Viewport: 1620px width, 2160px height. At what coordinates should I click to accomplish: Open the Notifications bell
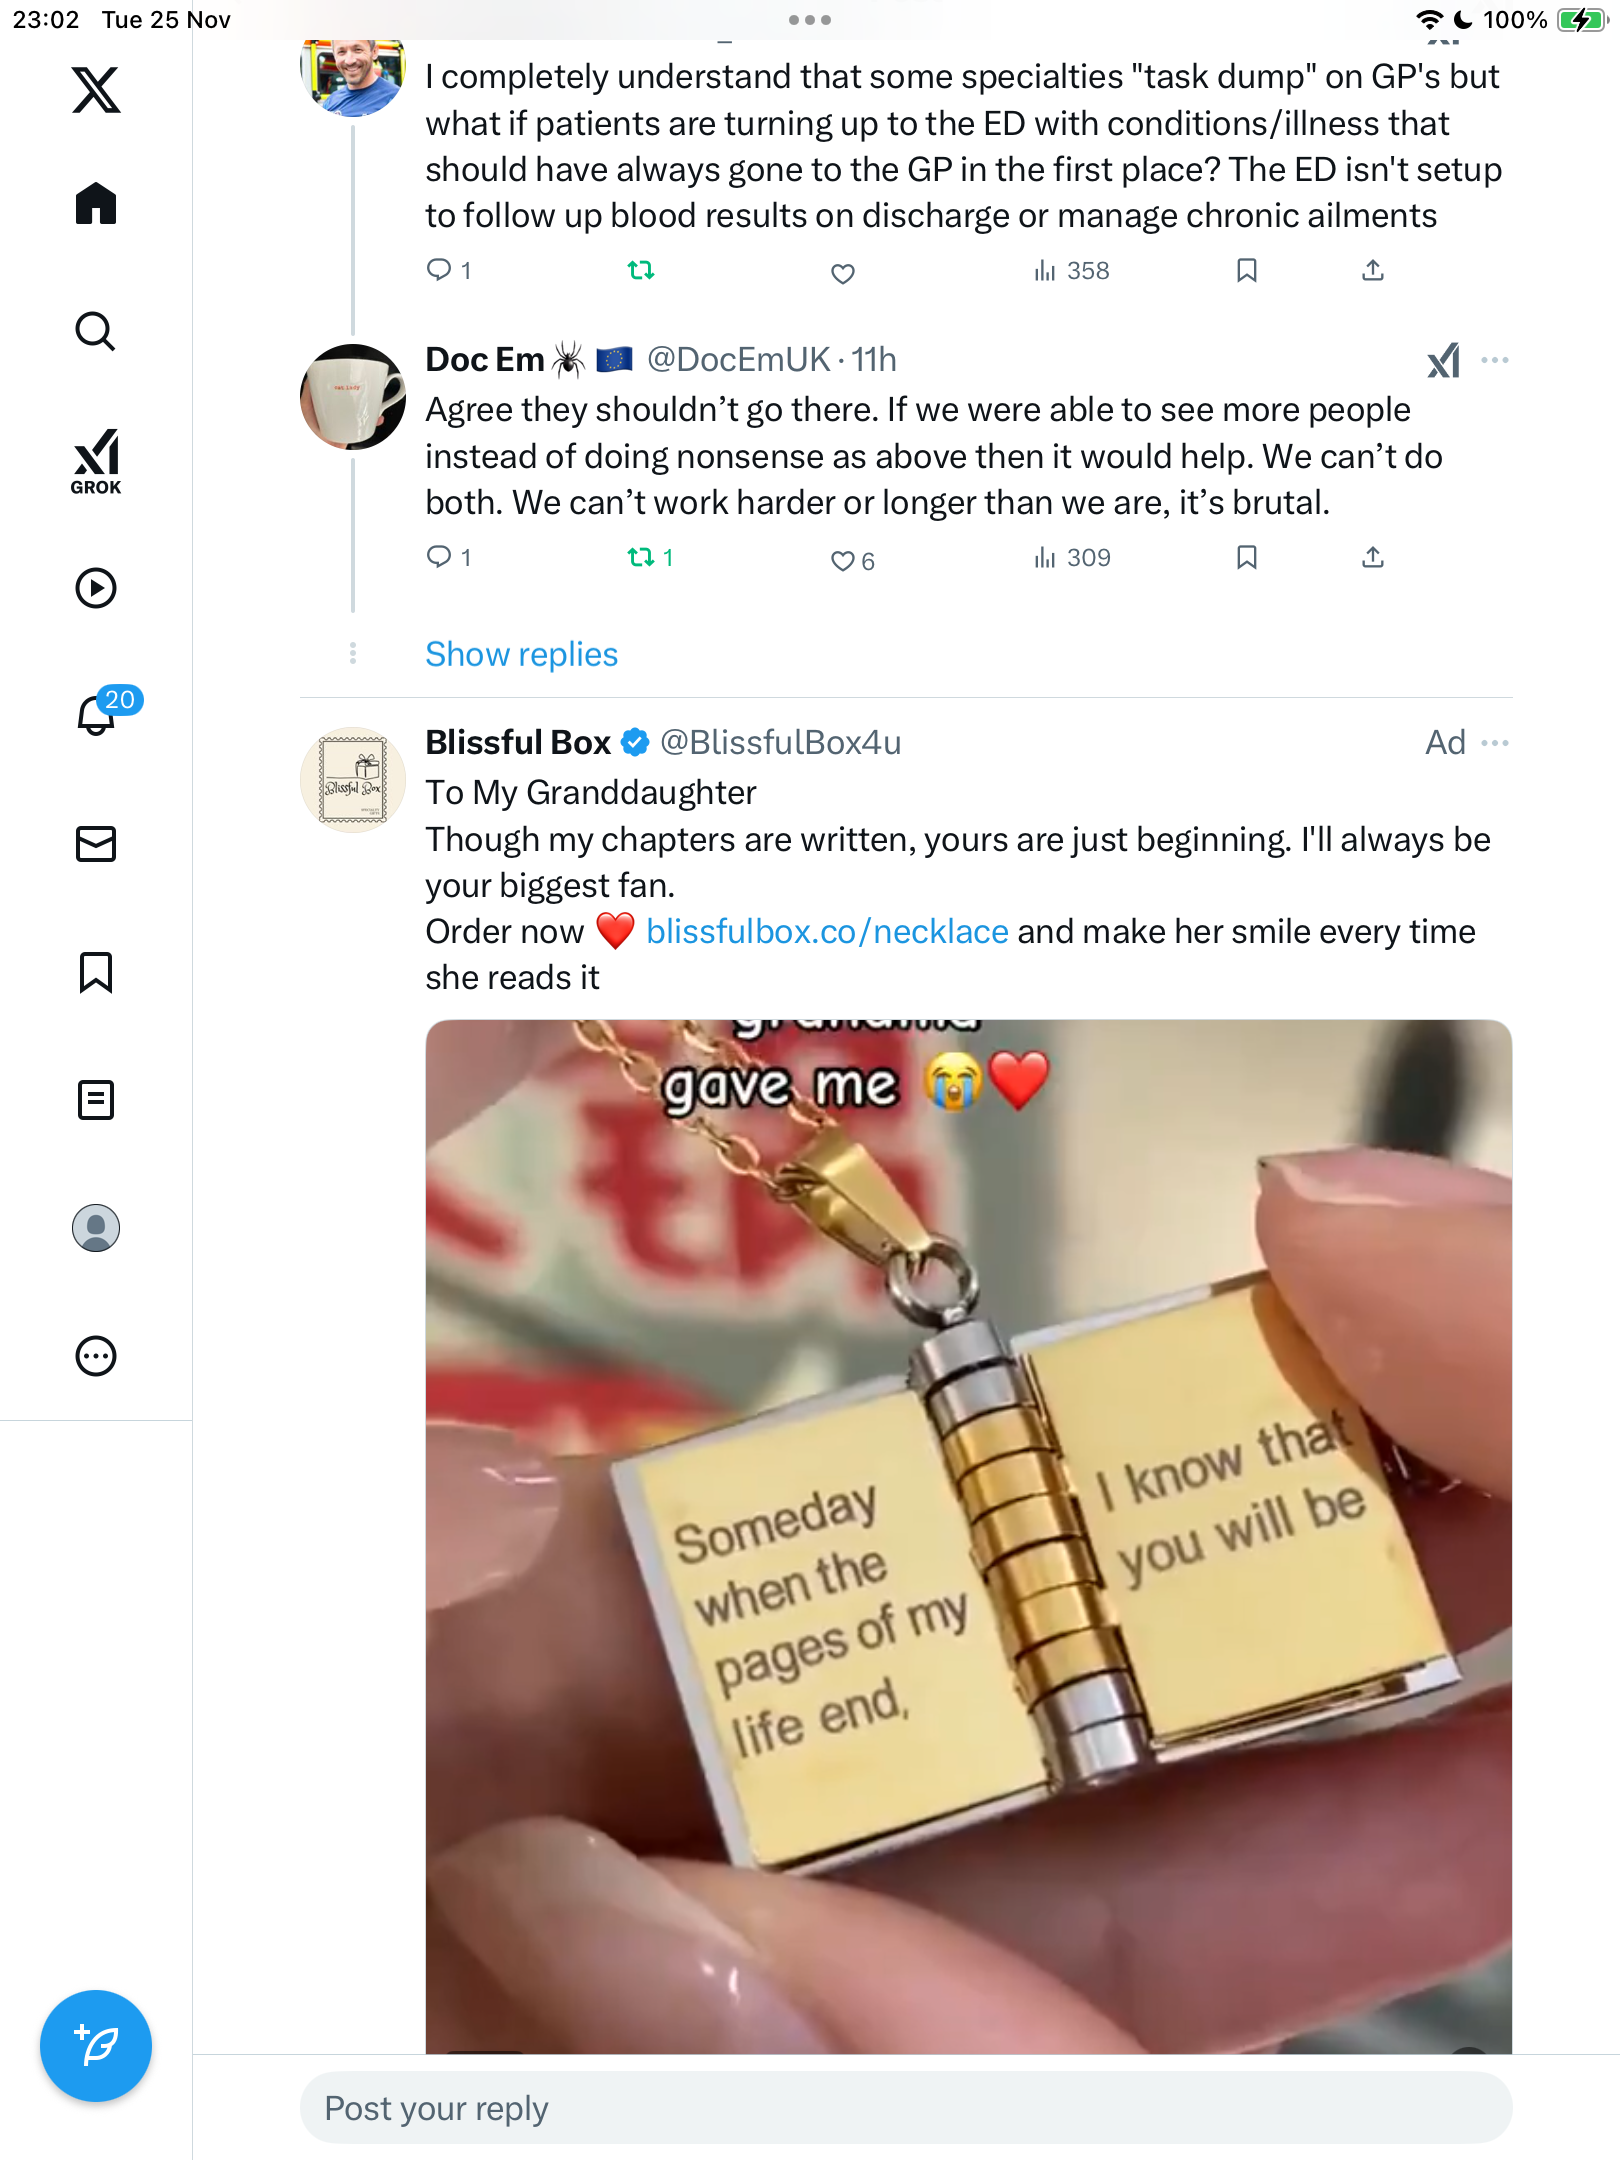pos(96,715)
